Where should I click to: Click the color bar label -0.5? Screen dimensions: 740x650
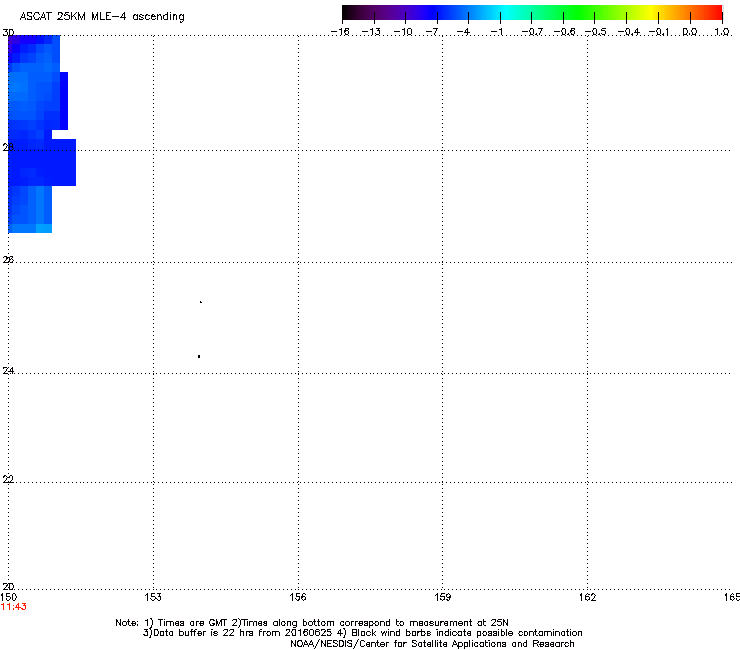tap(595, 32)
